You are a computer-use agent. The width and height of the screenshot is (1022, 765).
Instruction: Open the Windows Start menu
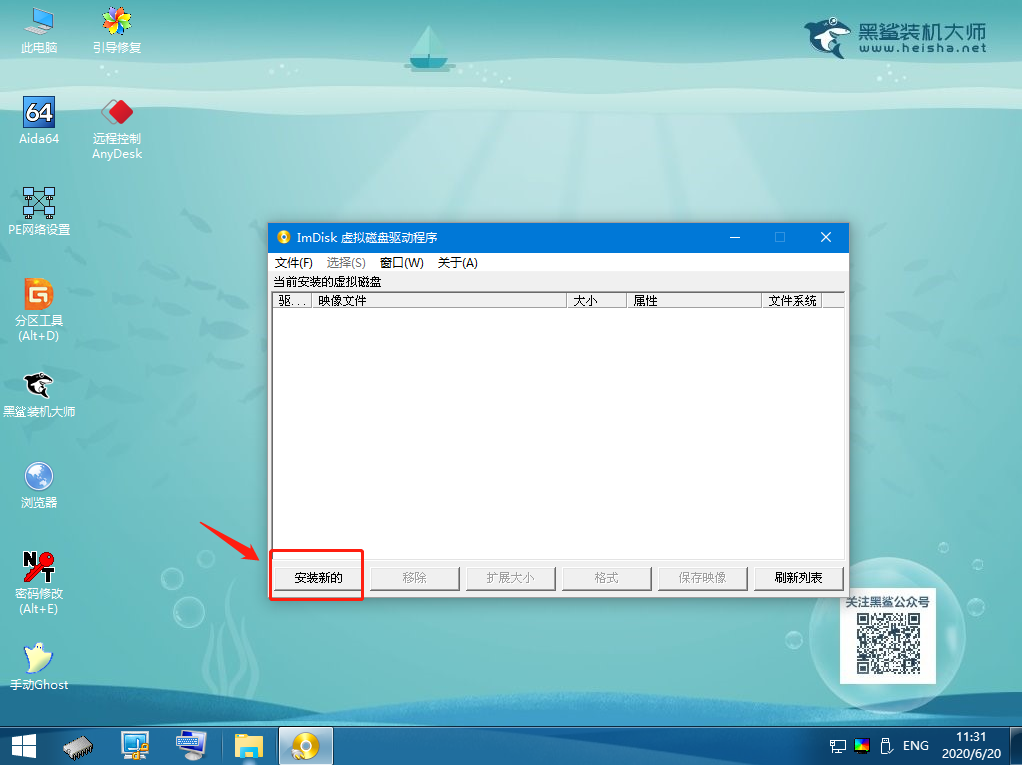[24, 747]
